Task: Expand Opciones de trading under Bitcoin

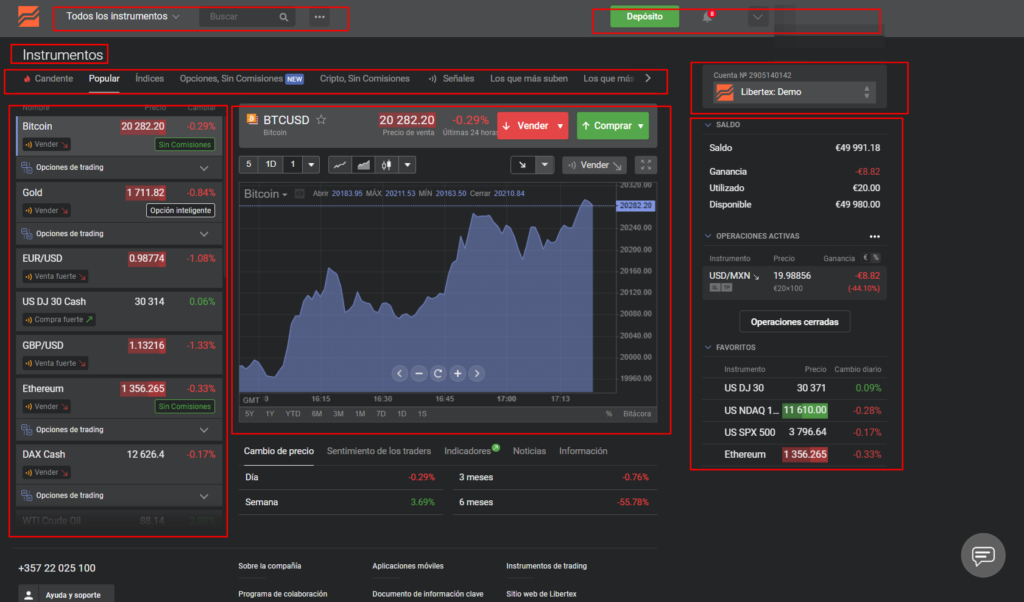Action: pos(119,168)
